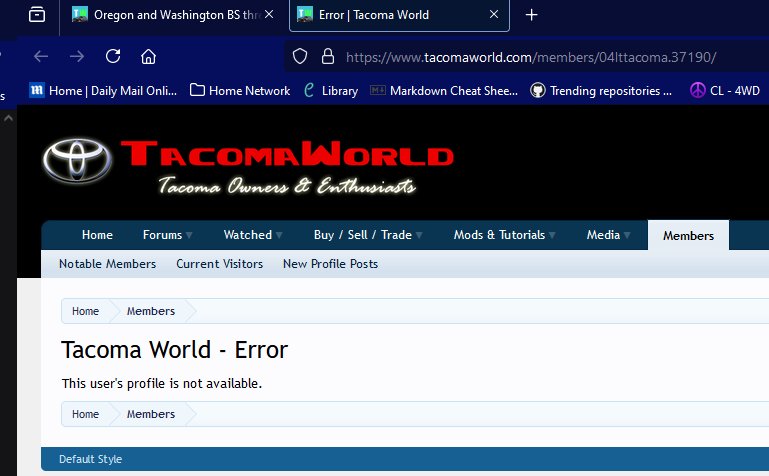The height and width of the screenshot is (476, 769).
Task: Open Mods & Tutorials section
Action: [x=499, y=235]
